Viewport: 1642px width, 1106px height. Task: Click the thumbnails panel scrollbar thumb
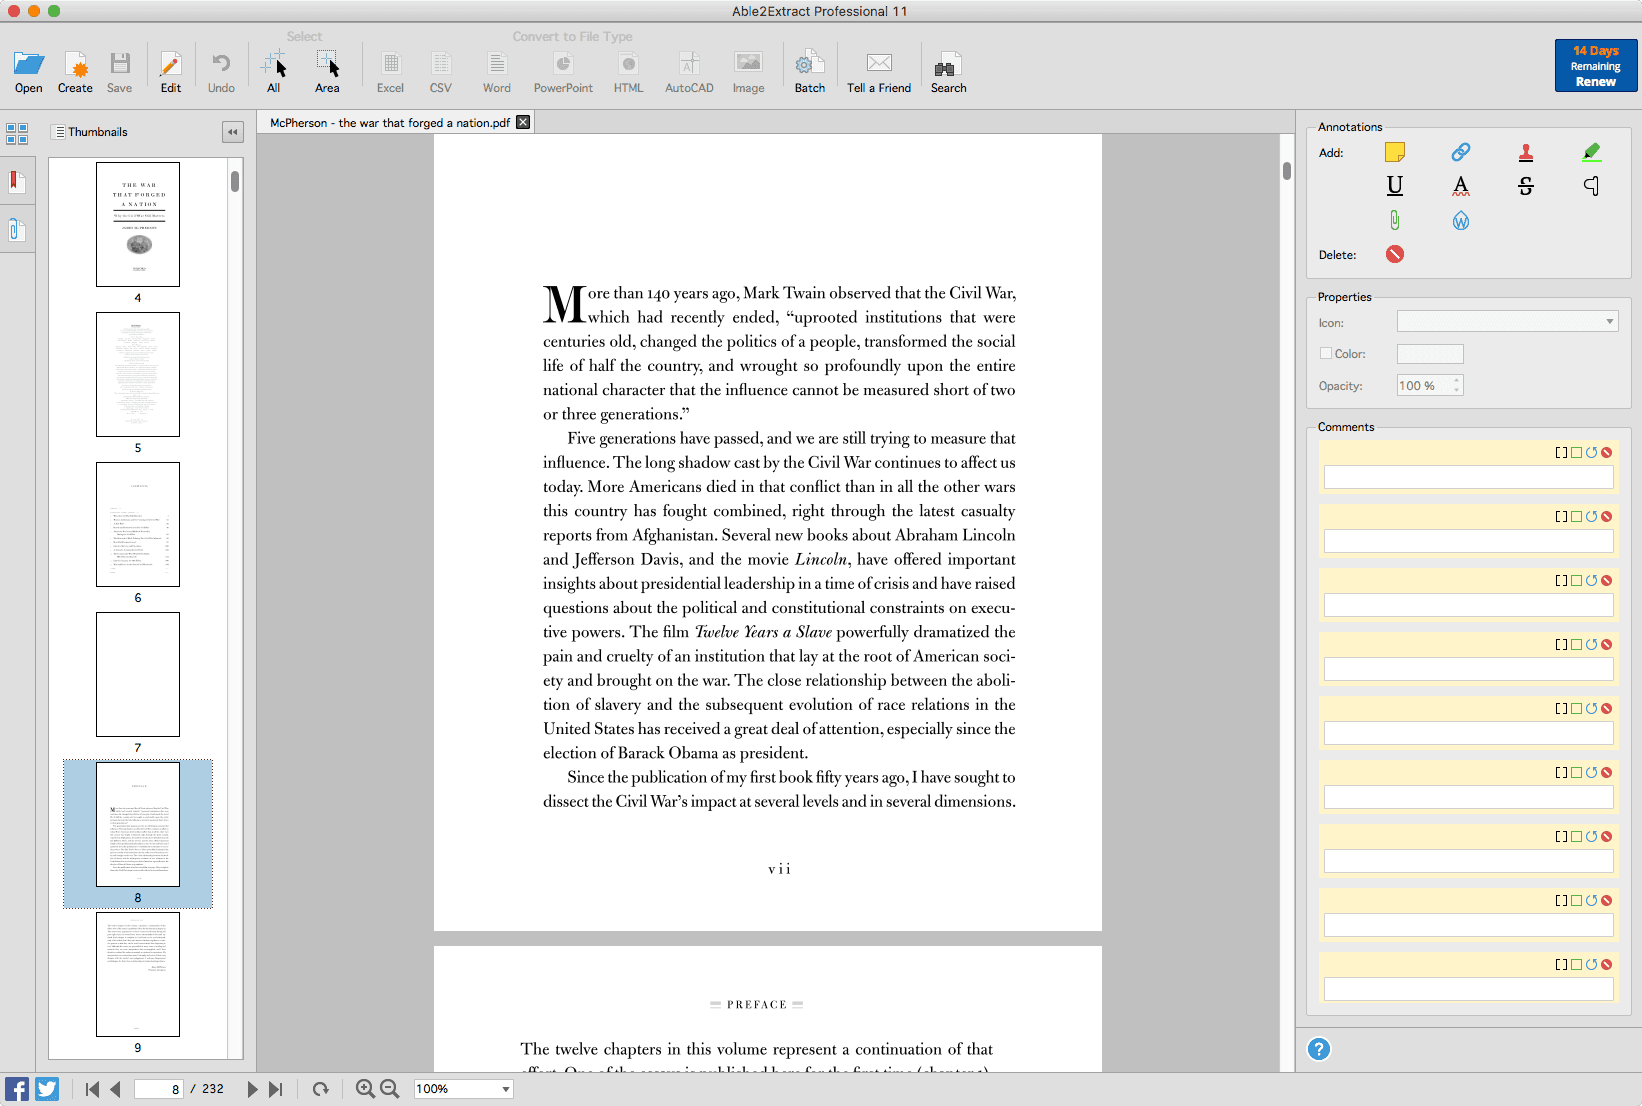pos(235,181)
